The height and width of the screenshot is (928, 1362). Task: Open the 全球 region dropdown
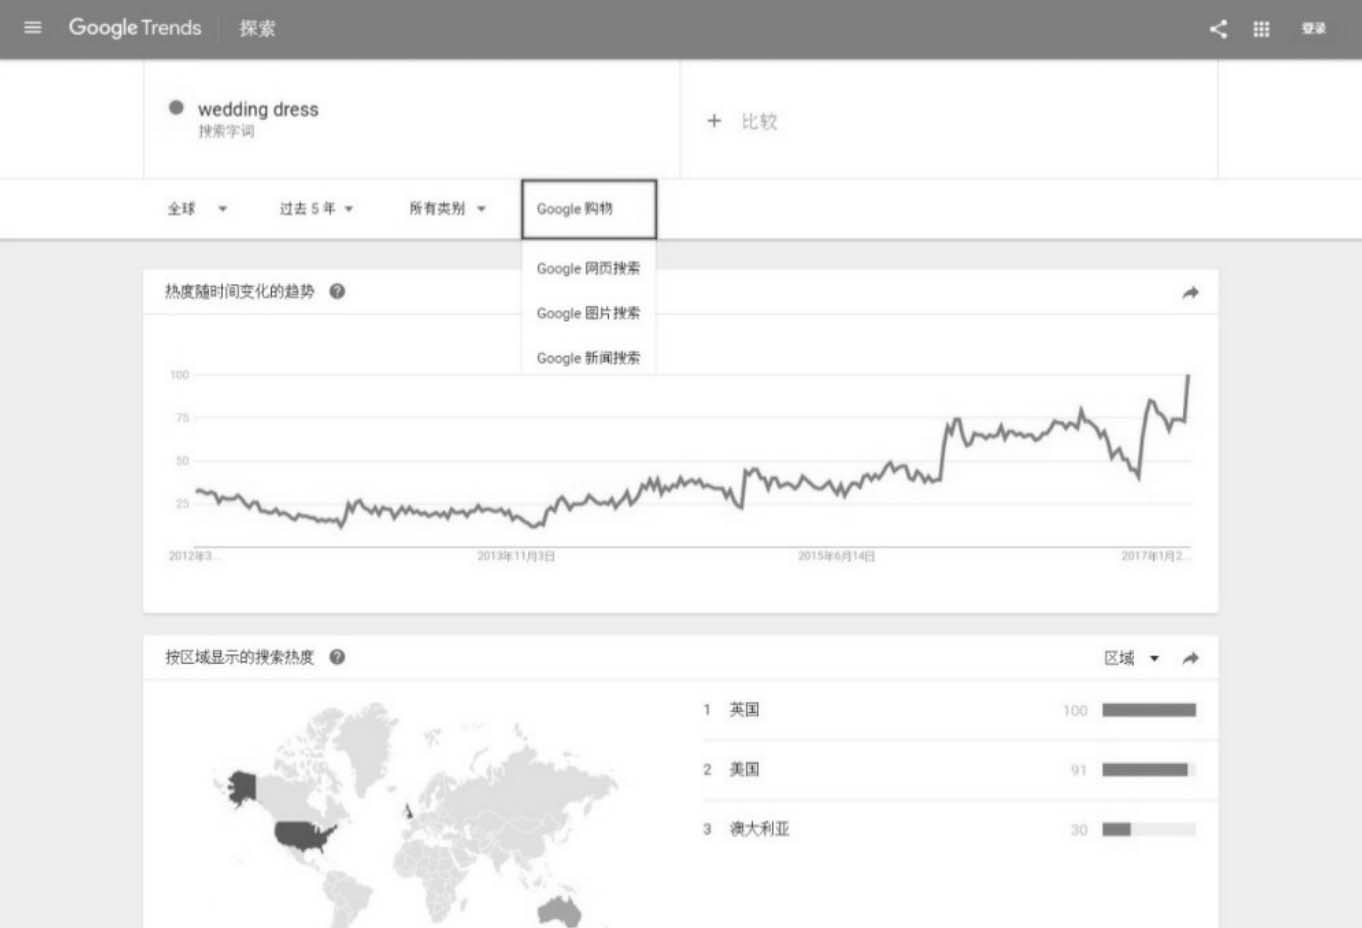197,209
